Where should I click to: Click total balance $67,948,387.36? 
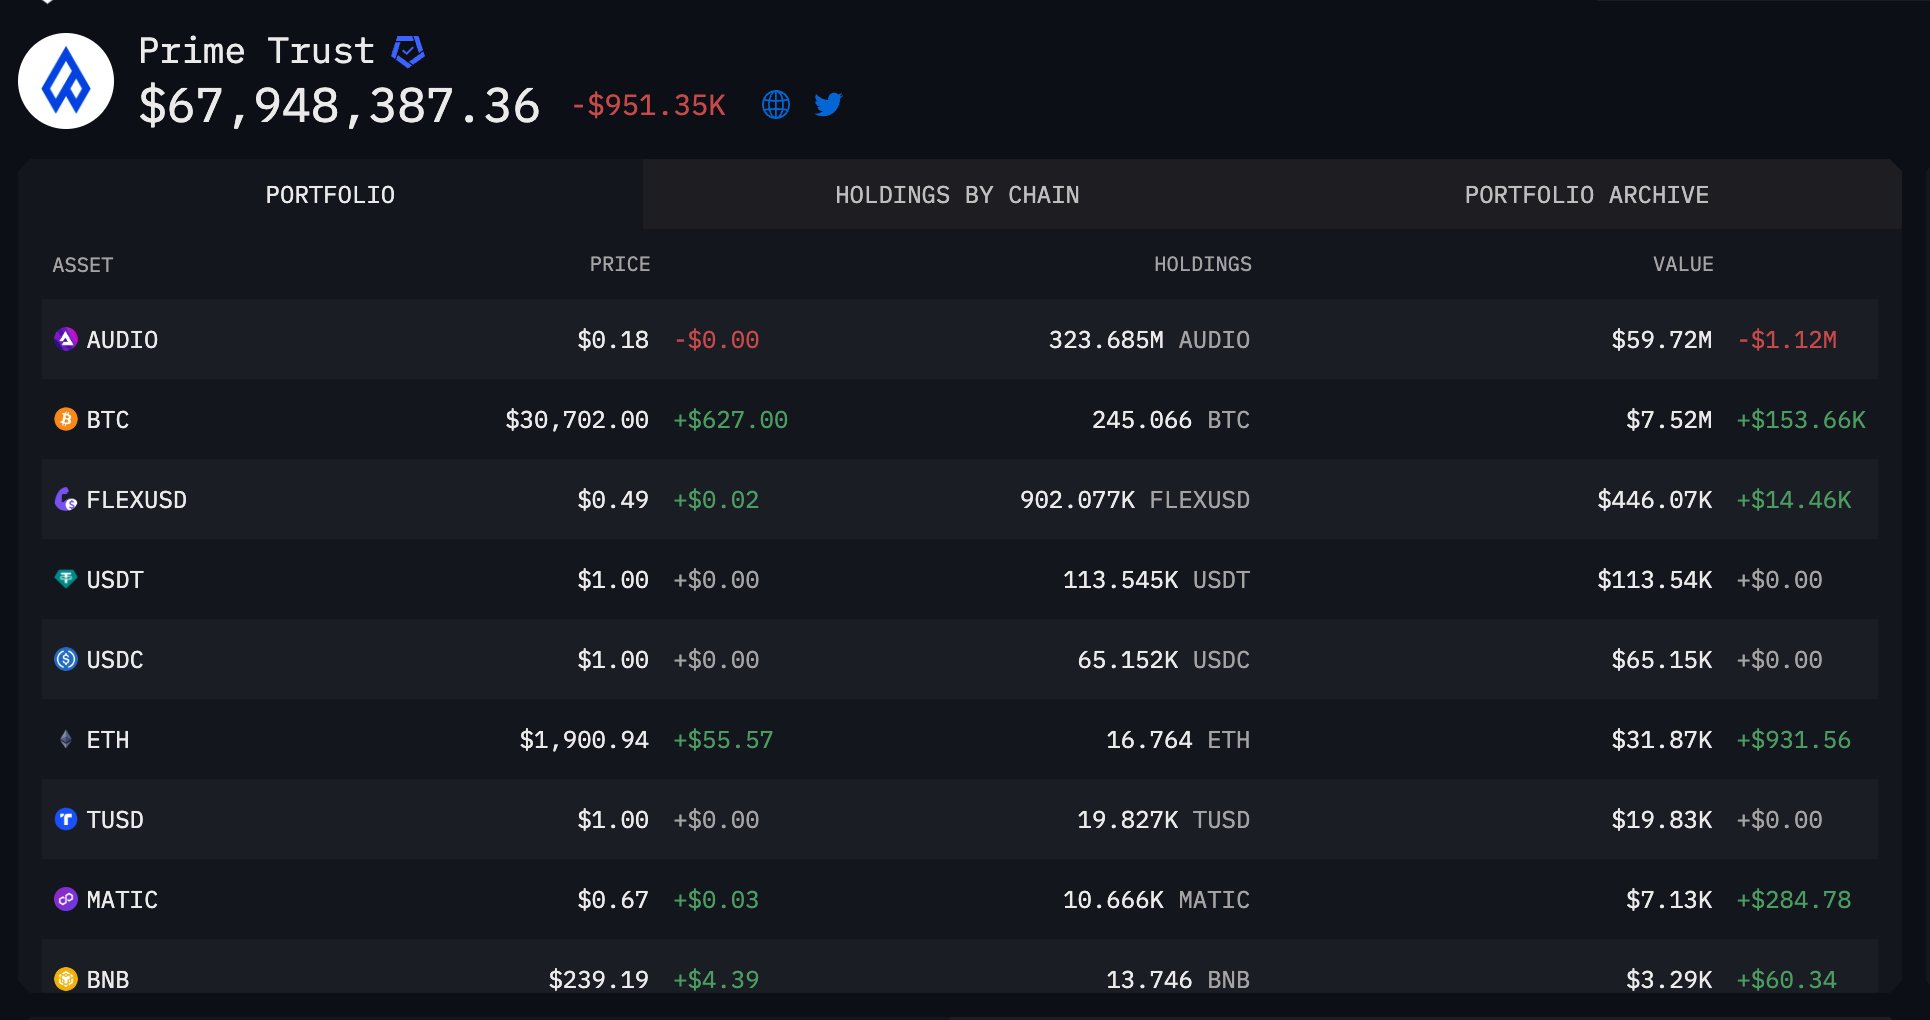tap(339, 106)
